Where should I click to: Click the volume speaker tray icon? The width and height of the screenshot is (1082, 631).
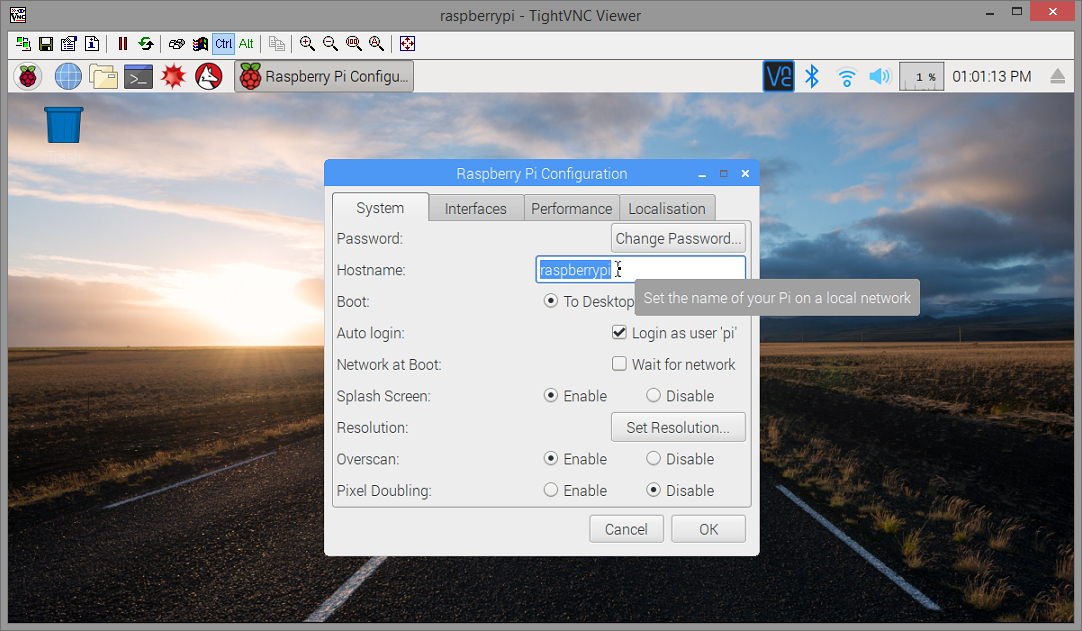[x=880, y=77]
